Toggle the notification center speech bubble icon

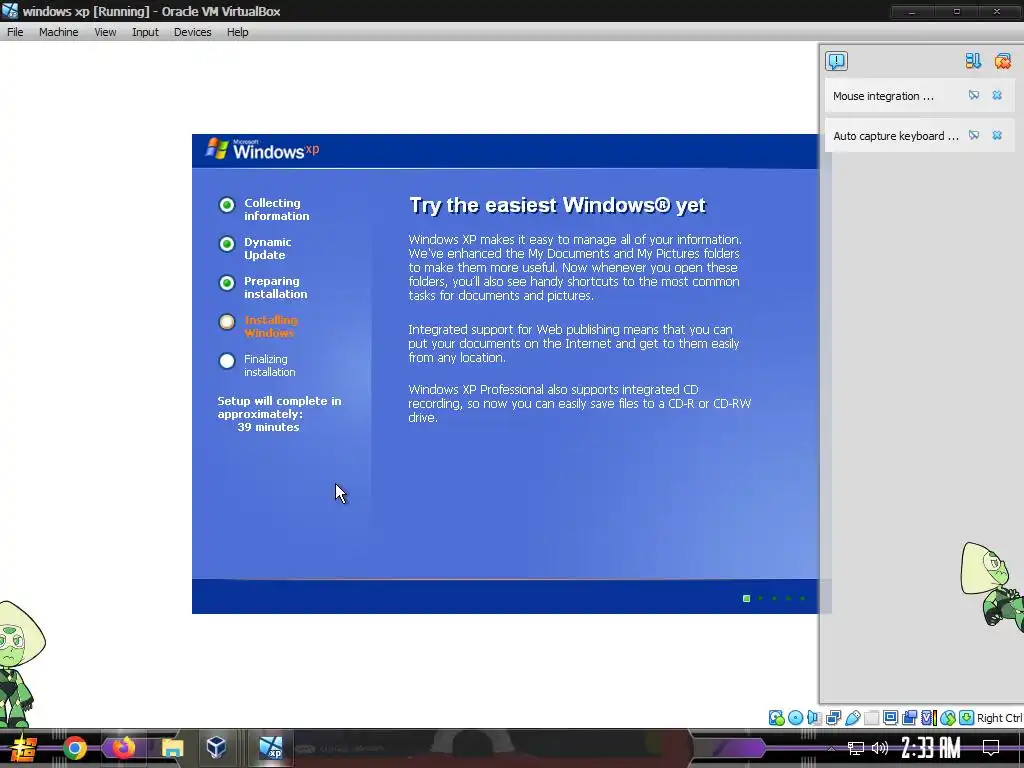coord(837,61)
